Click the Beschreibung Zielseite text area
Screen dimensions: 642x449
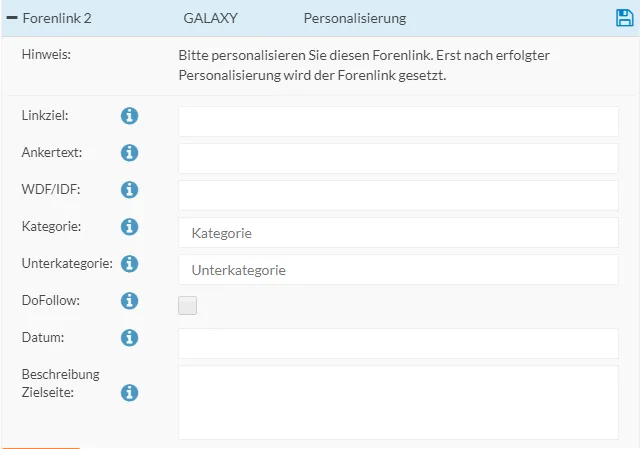tap(398, 402)
